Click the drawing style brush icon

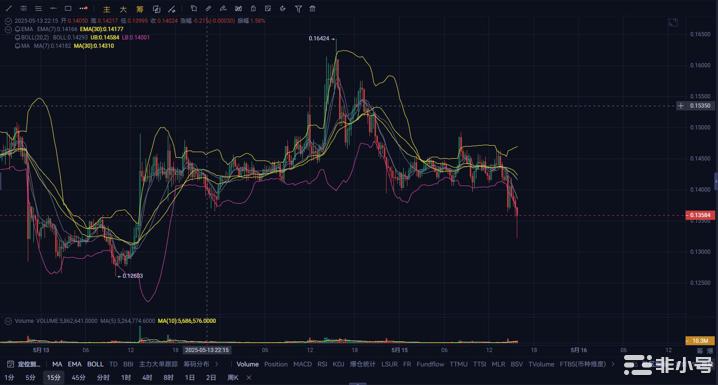point(223,8)
